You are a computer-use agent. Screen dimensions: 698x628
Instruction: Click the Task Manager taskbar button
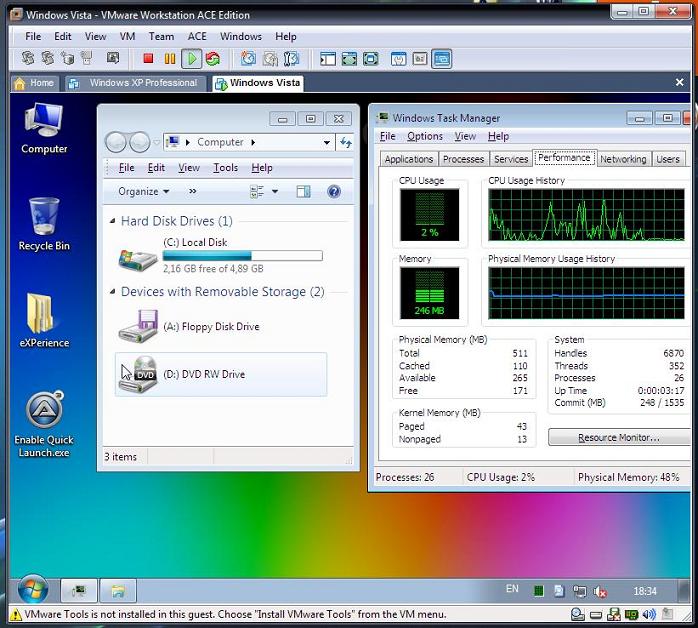click(79, 591)
